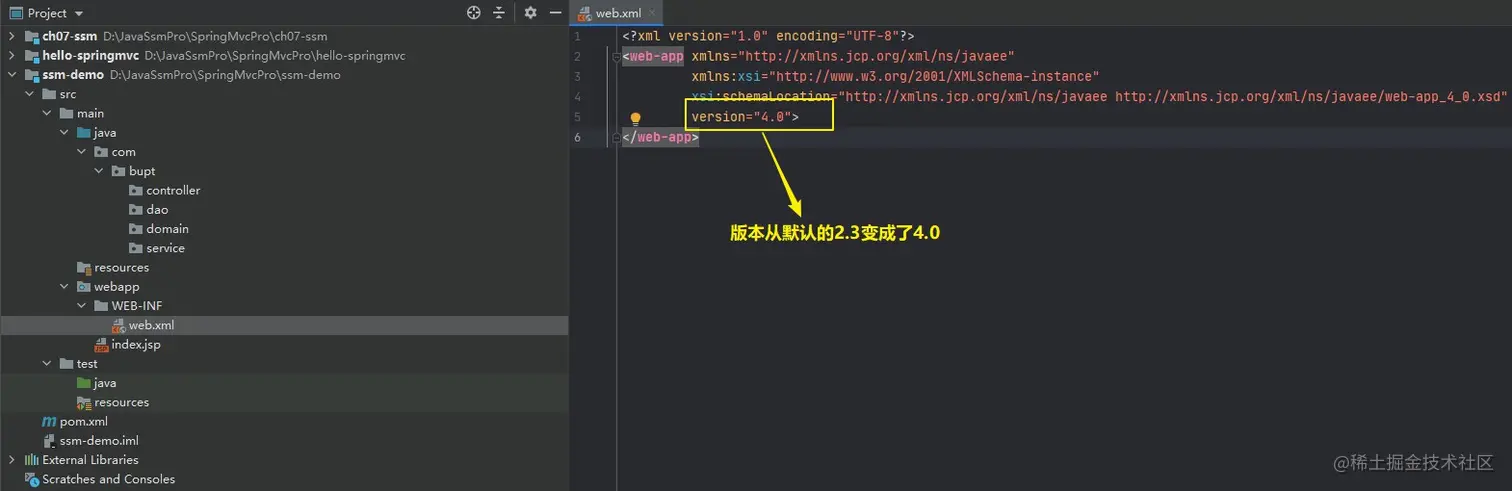Open Project panel gear options
Screen dimensions: 1512x491
point(531,13)
